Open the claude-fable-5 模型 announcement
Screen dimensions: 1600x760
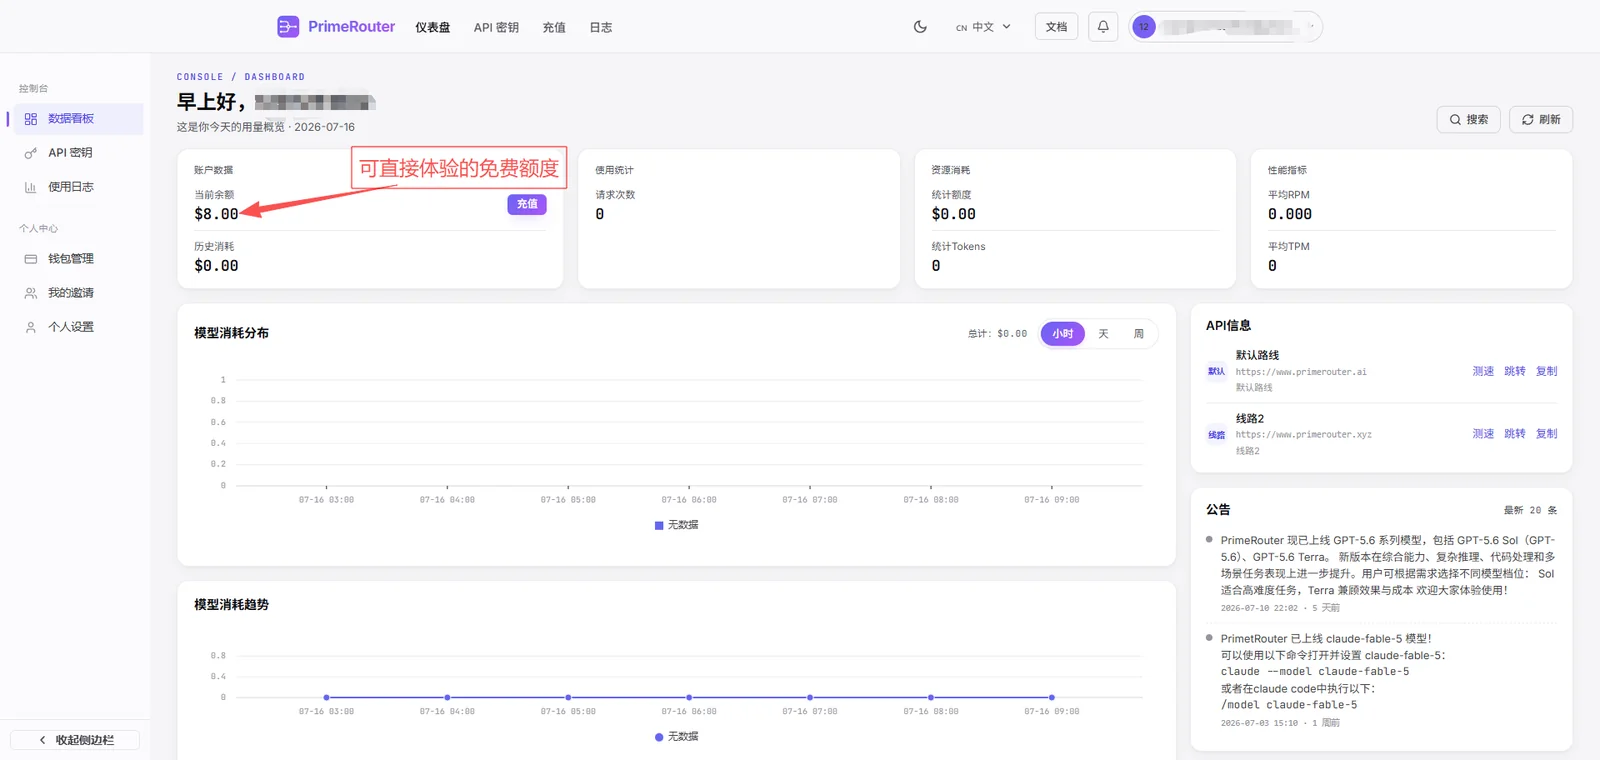(1333, 672)
